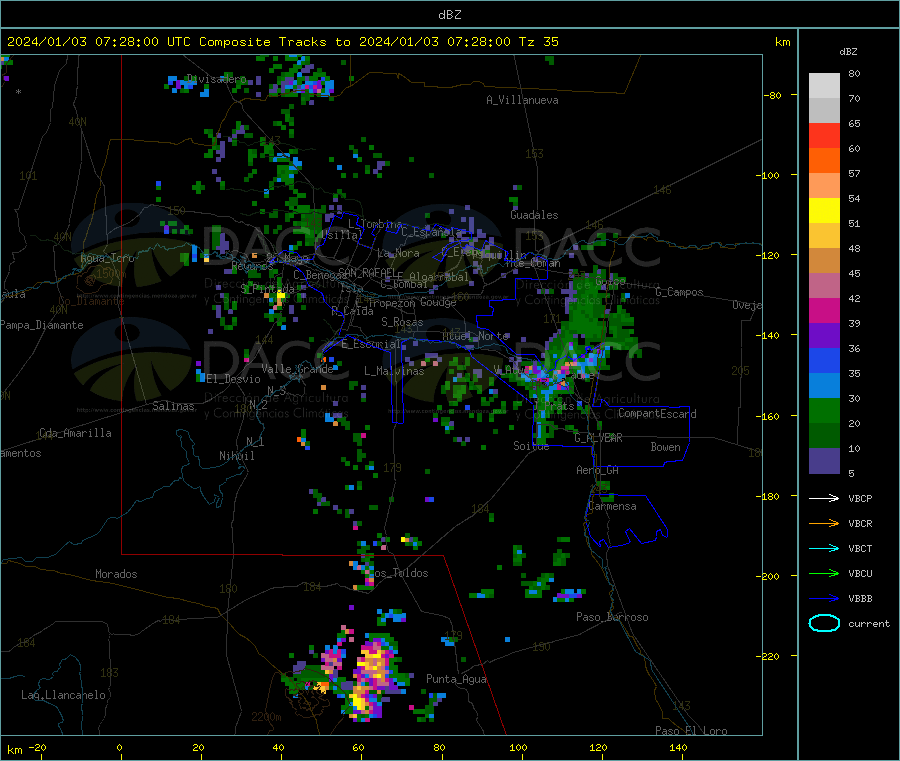Screen dimensions: 900x761
Task: Click the Guadales location label
Action: [534, 215]
